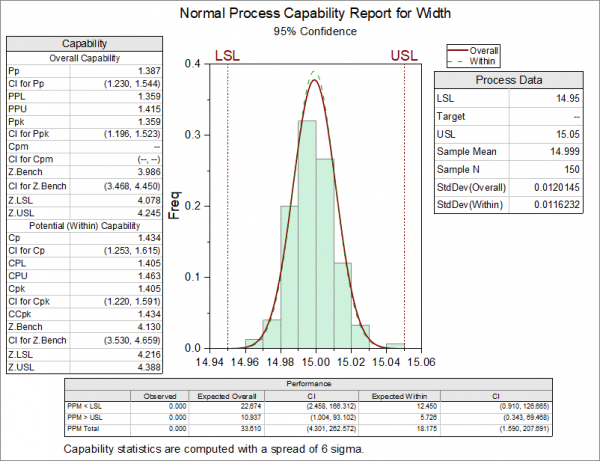The height and width of the screenshot is (461, 600).
Task: Select the Pp value 1.387 cell
Action: pos(116,71)
